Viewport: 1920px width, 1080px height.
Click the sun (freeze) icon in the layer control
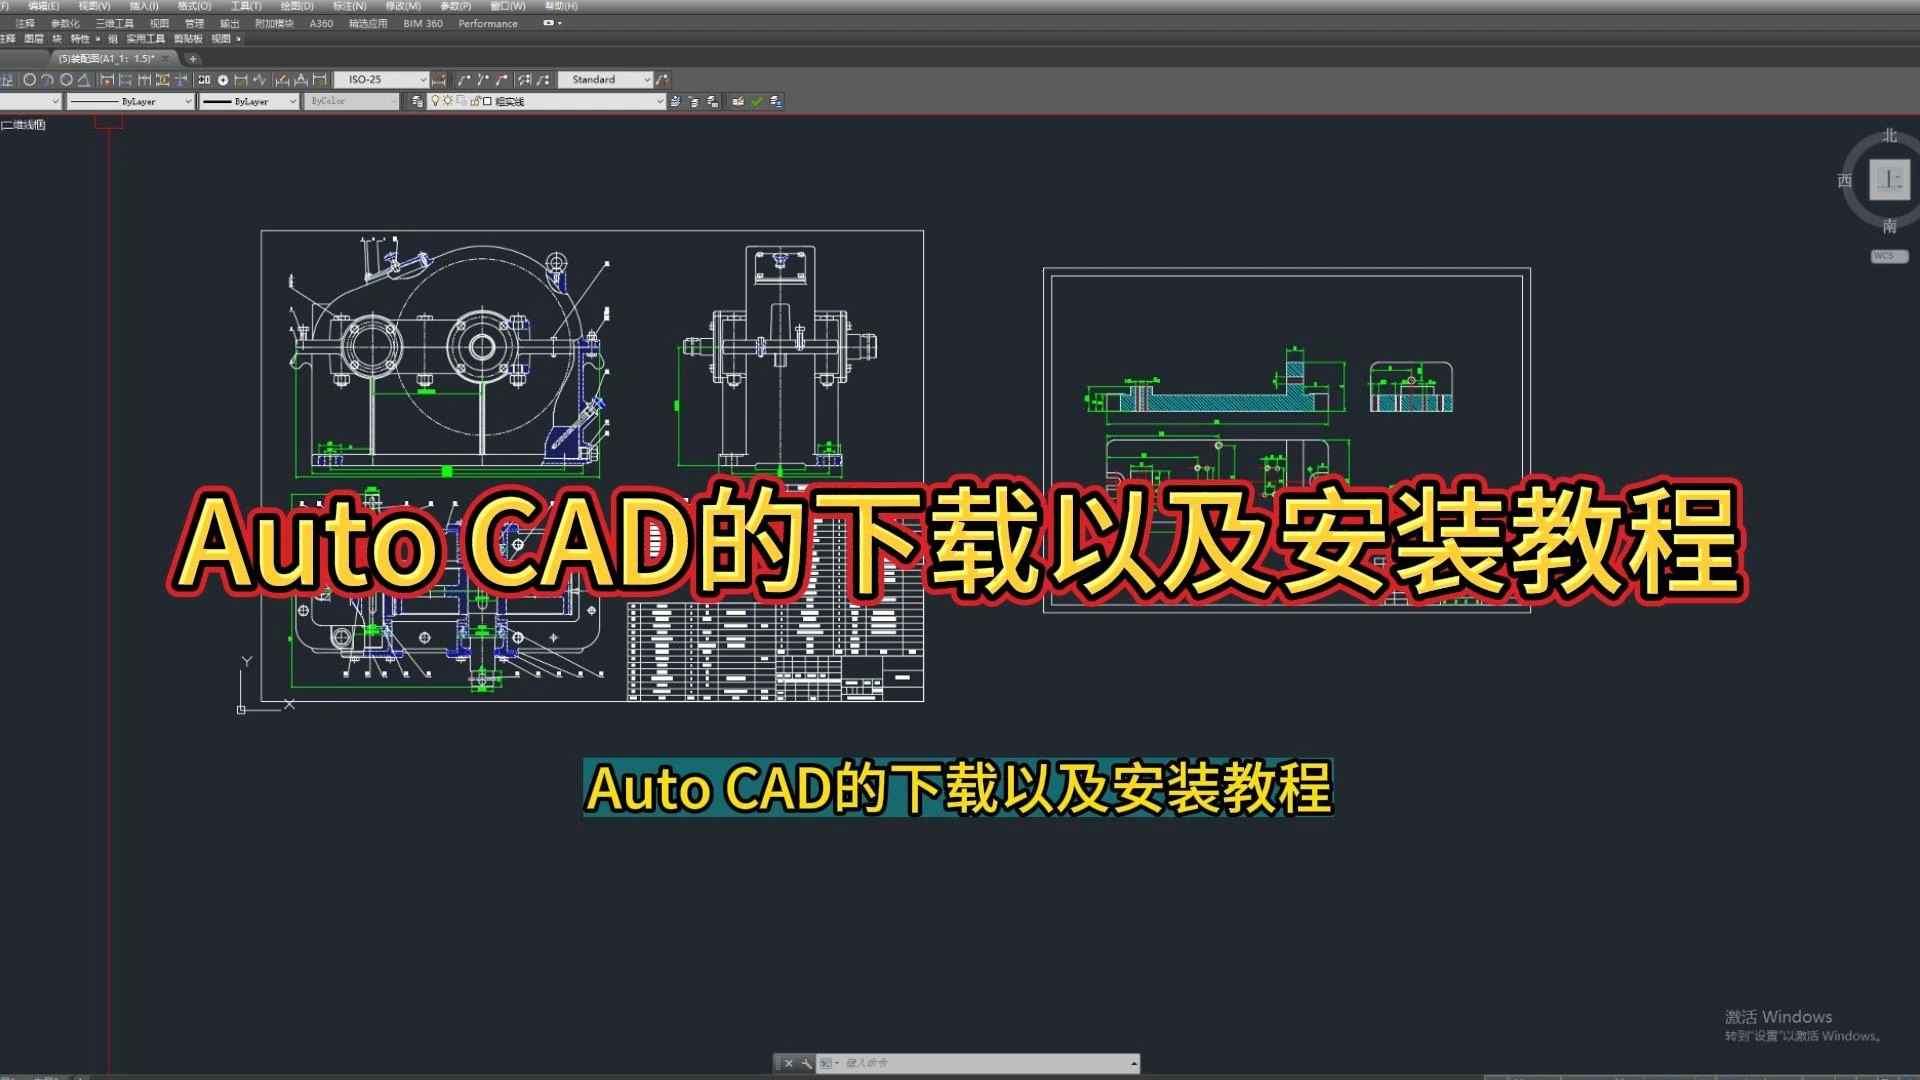click(x=448, y=100)
